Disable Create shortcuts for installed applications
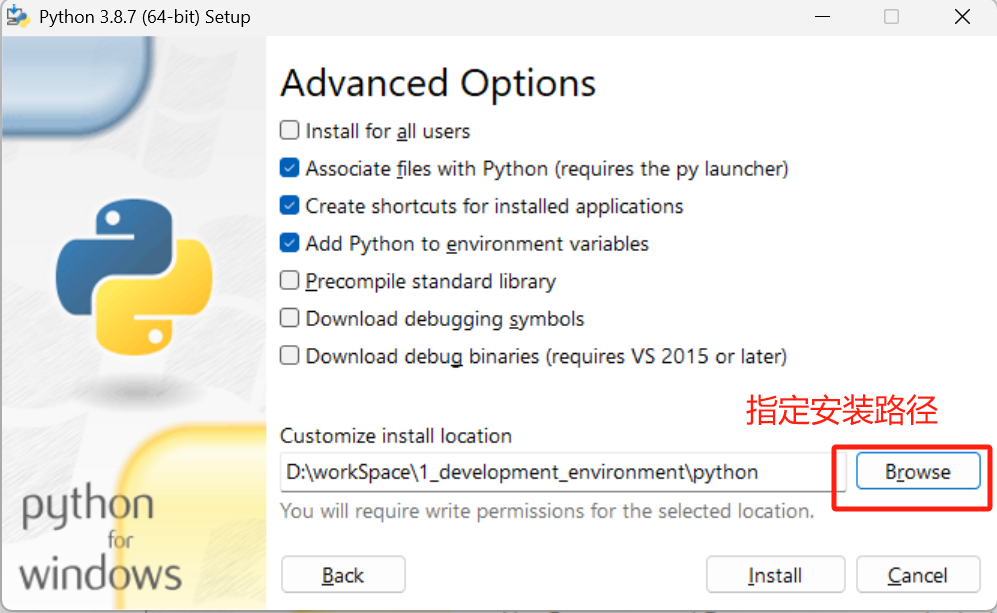This screenshot has height=613, width=997. click(x=289, y=206)
